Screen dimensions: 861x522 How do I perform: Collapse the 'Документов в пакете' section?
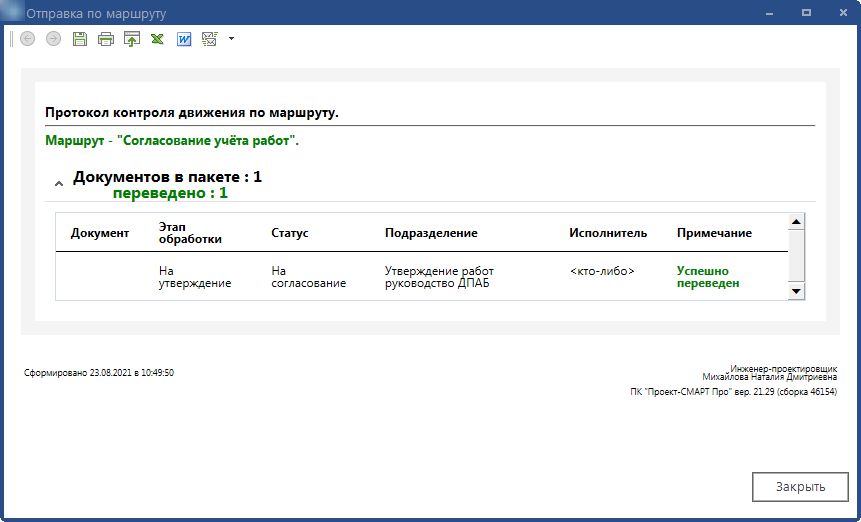point(59,184)
